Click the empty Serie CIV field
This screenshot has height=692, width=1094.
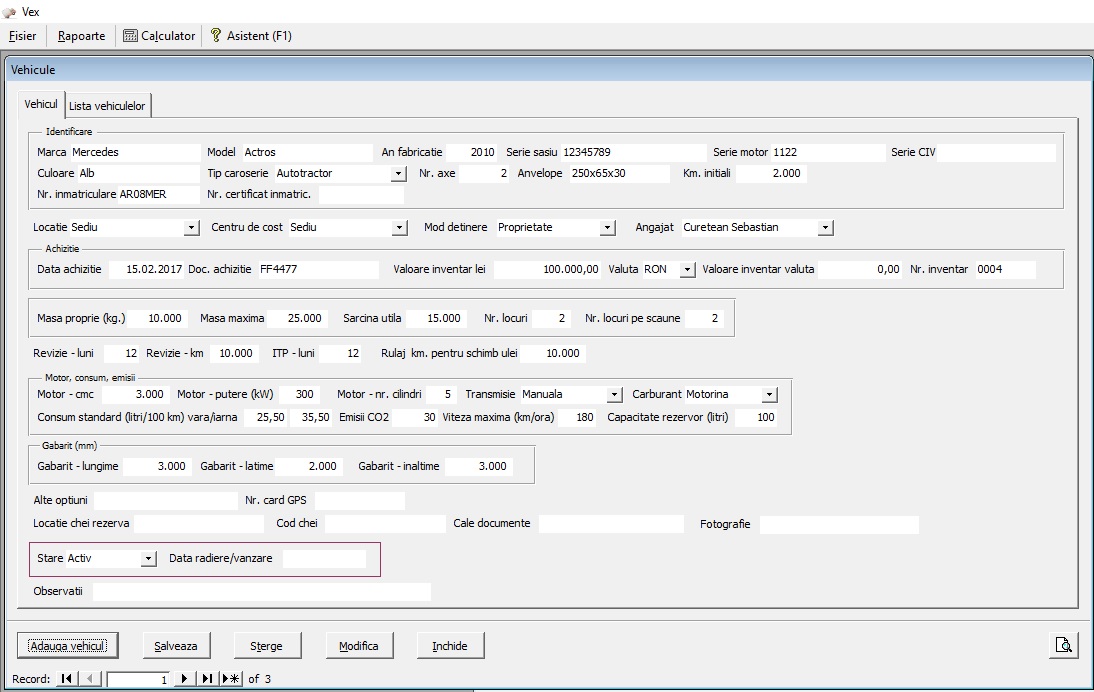pos(996,152)
